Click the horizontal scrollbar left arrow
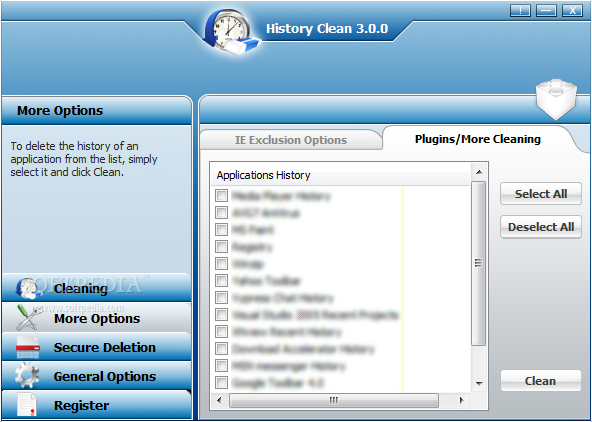Screen dimensions: 592x422 click(x=220, y=400)
